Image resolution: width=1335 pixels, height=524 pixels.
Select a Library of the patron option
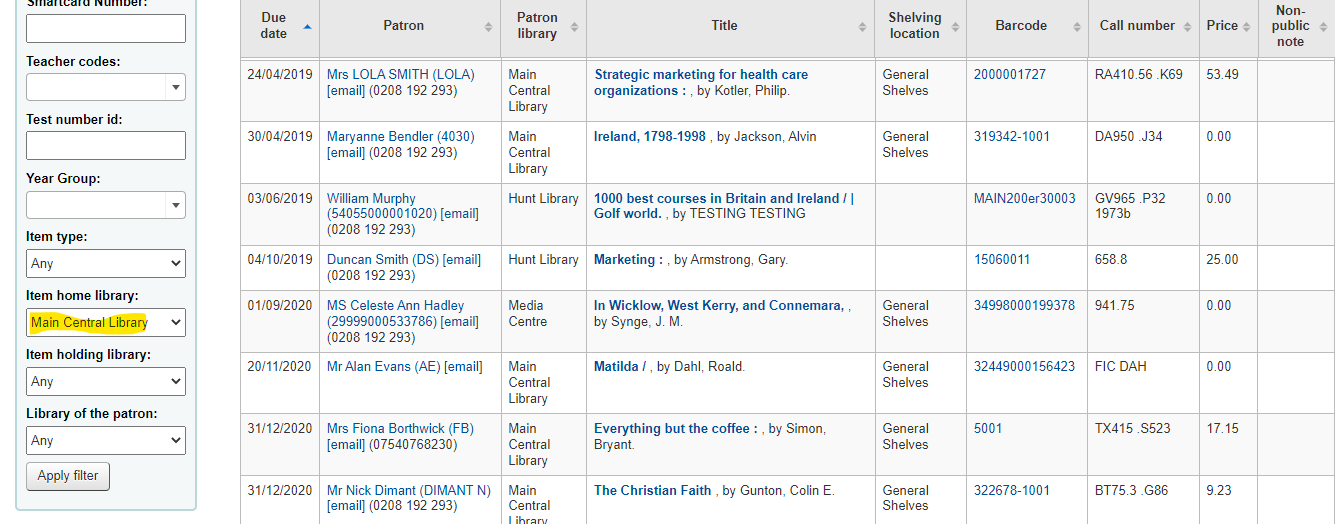point(106,440)
